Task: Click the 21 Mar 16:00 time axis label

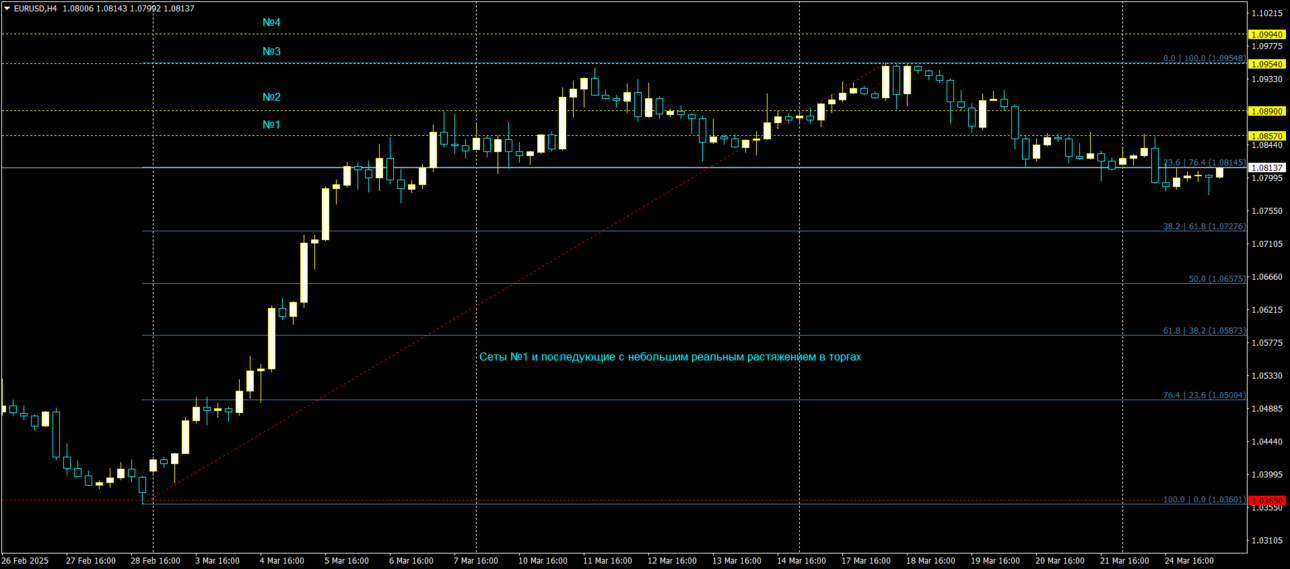Action: (x=1123, y=561)
